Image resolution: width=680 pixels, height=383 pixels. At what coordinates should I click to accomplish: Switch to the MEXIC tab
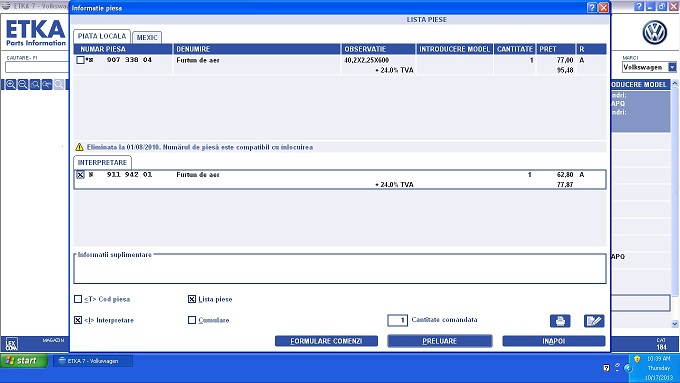coord(147,37)
